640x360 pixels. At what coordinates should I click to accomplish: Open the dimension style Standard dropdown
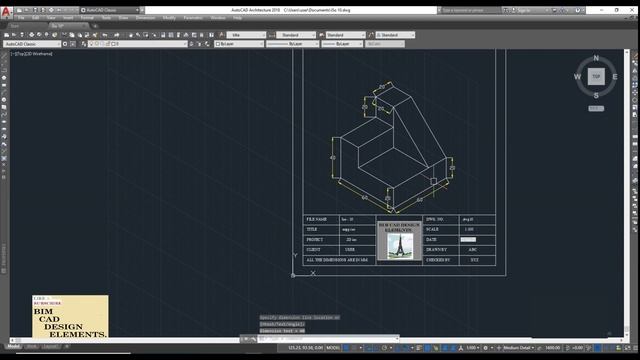[296, 35]
